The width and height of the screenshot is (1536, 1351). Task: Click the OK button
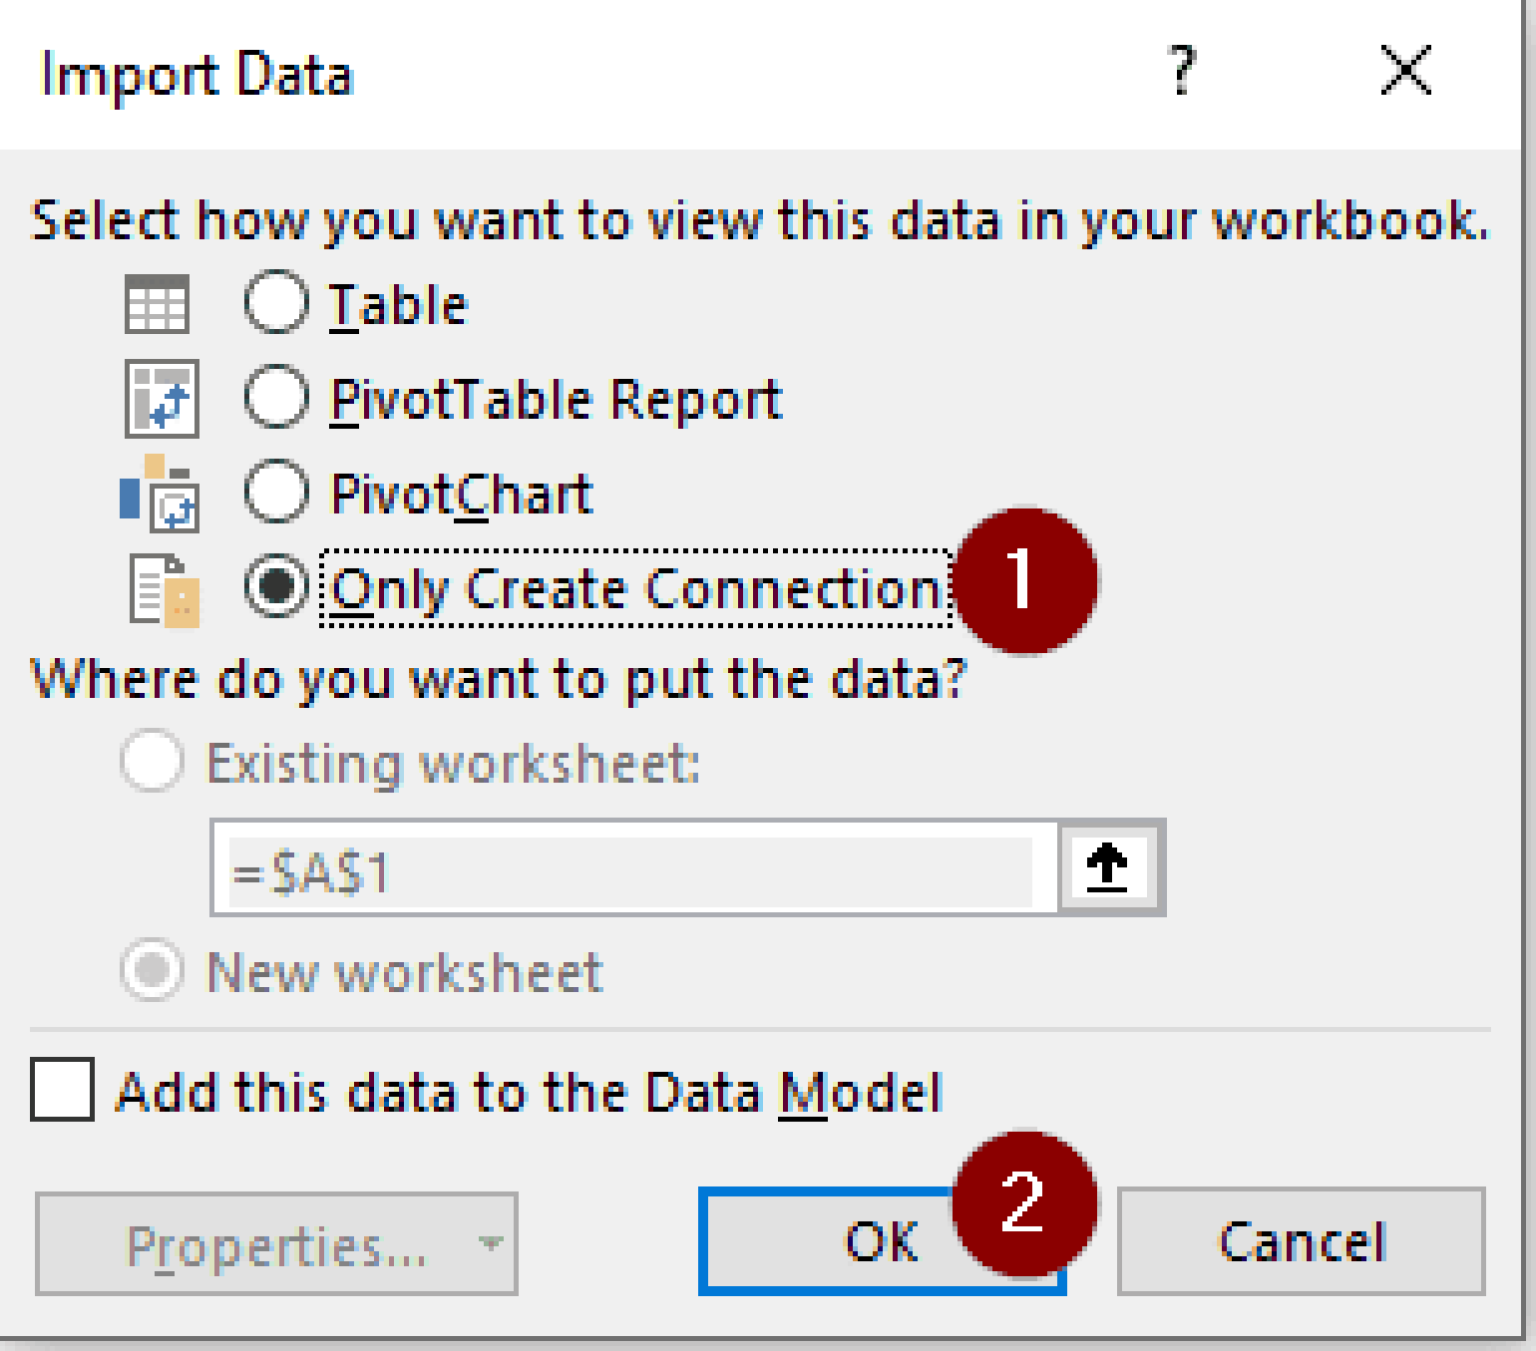click(882, 1243)
